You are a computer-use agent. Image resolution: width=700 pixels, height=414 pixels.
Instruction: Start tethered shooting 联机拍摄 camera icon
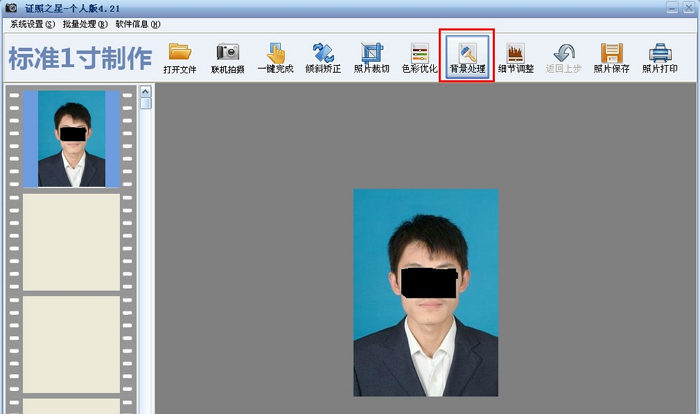tap(228, 58)
